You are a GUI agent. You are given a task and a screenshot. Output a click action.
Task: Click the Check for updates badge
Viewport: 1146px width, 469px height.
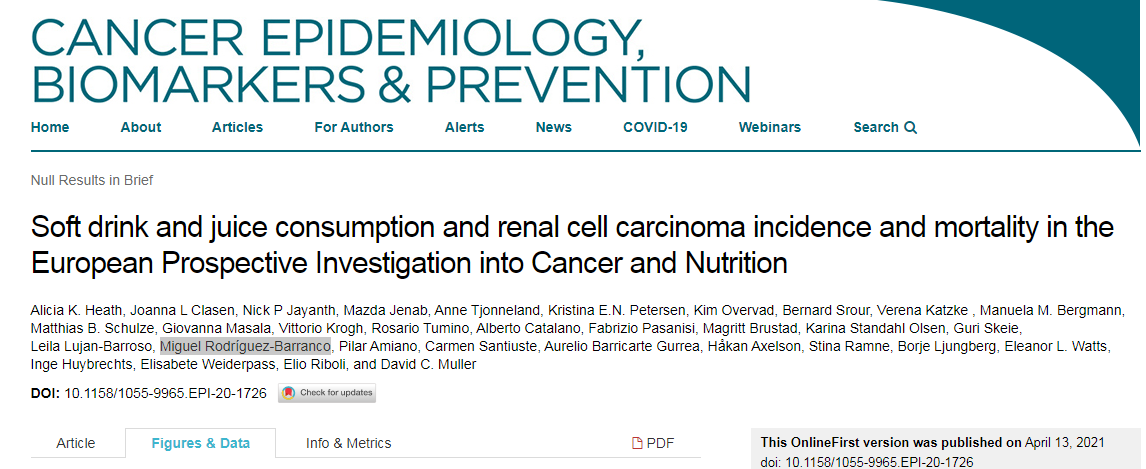click(x=327, y=393)
